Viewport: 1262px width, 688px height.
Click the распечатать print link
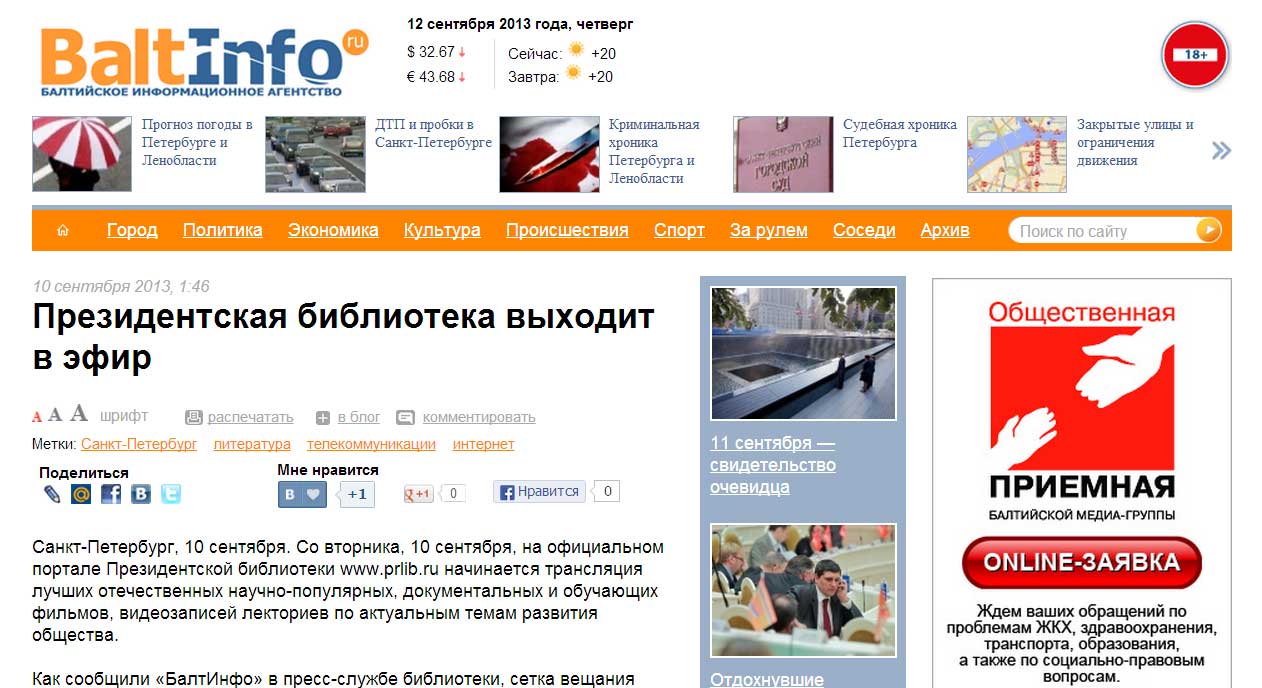[x=250, y=417]
